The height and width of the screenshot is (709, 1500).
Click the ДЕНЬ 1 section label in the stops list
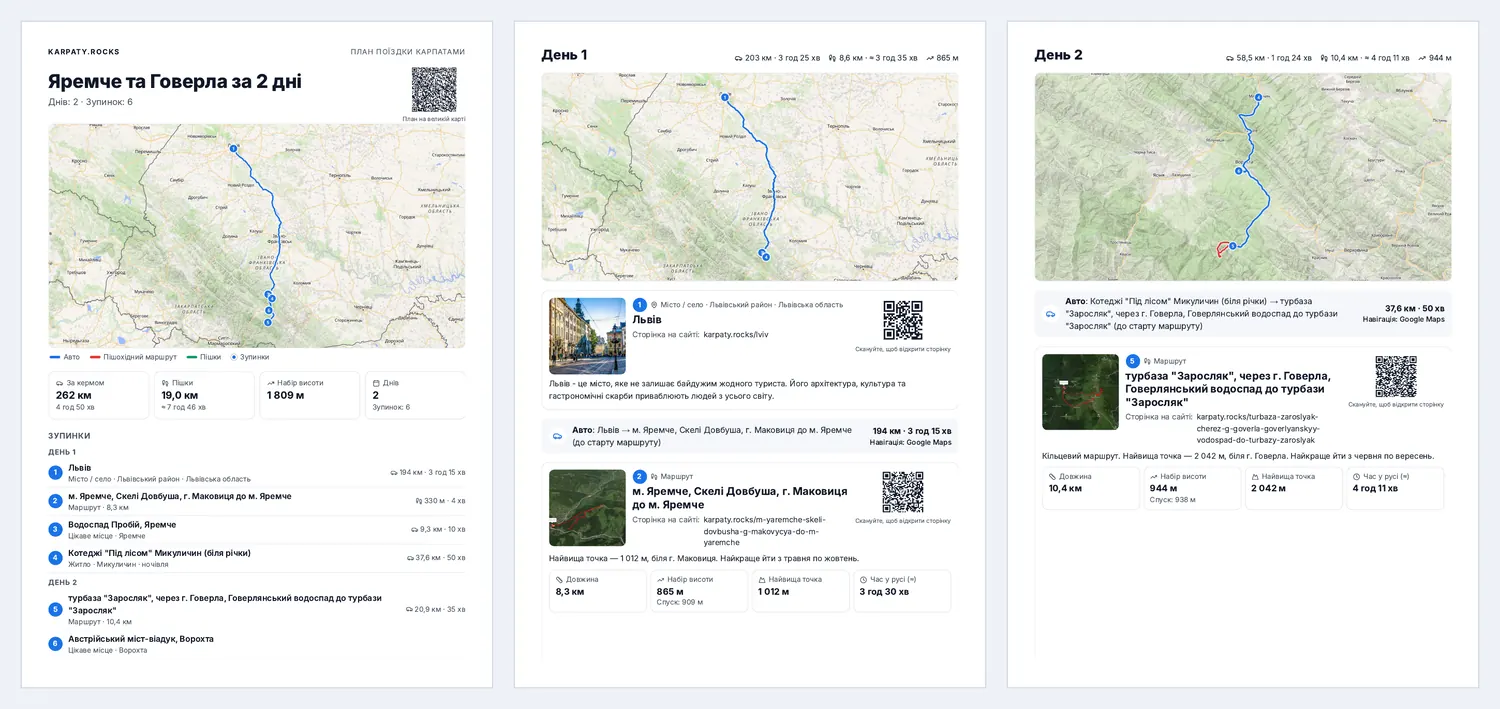[x=62, y=452]
